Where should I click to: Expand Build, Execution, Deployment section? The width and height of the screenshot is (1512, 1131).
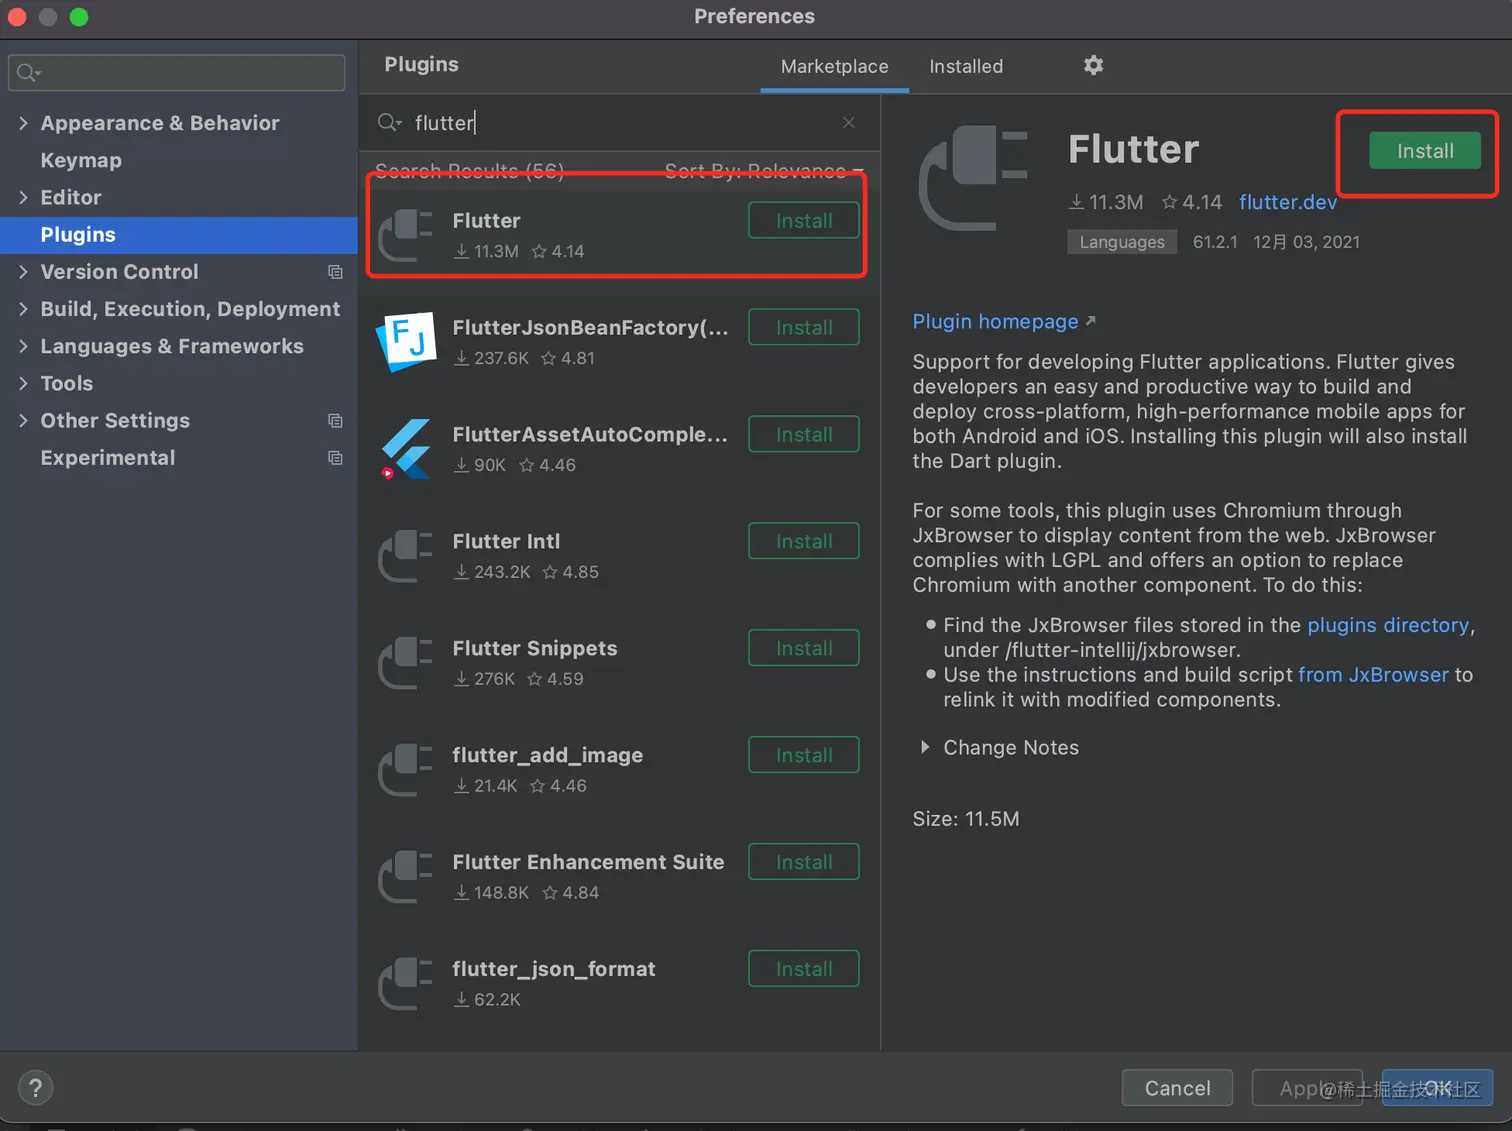click(x=23, y=309)
